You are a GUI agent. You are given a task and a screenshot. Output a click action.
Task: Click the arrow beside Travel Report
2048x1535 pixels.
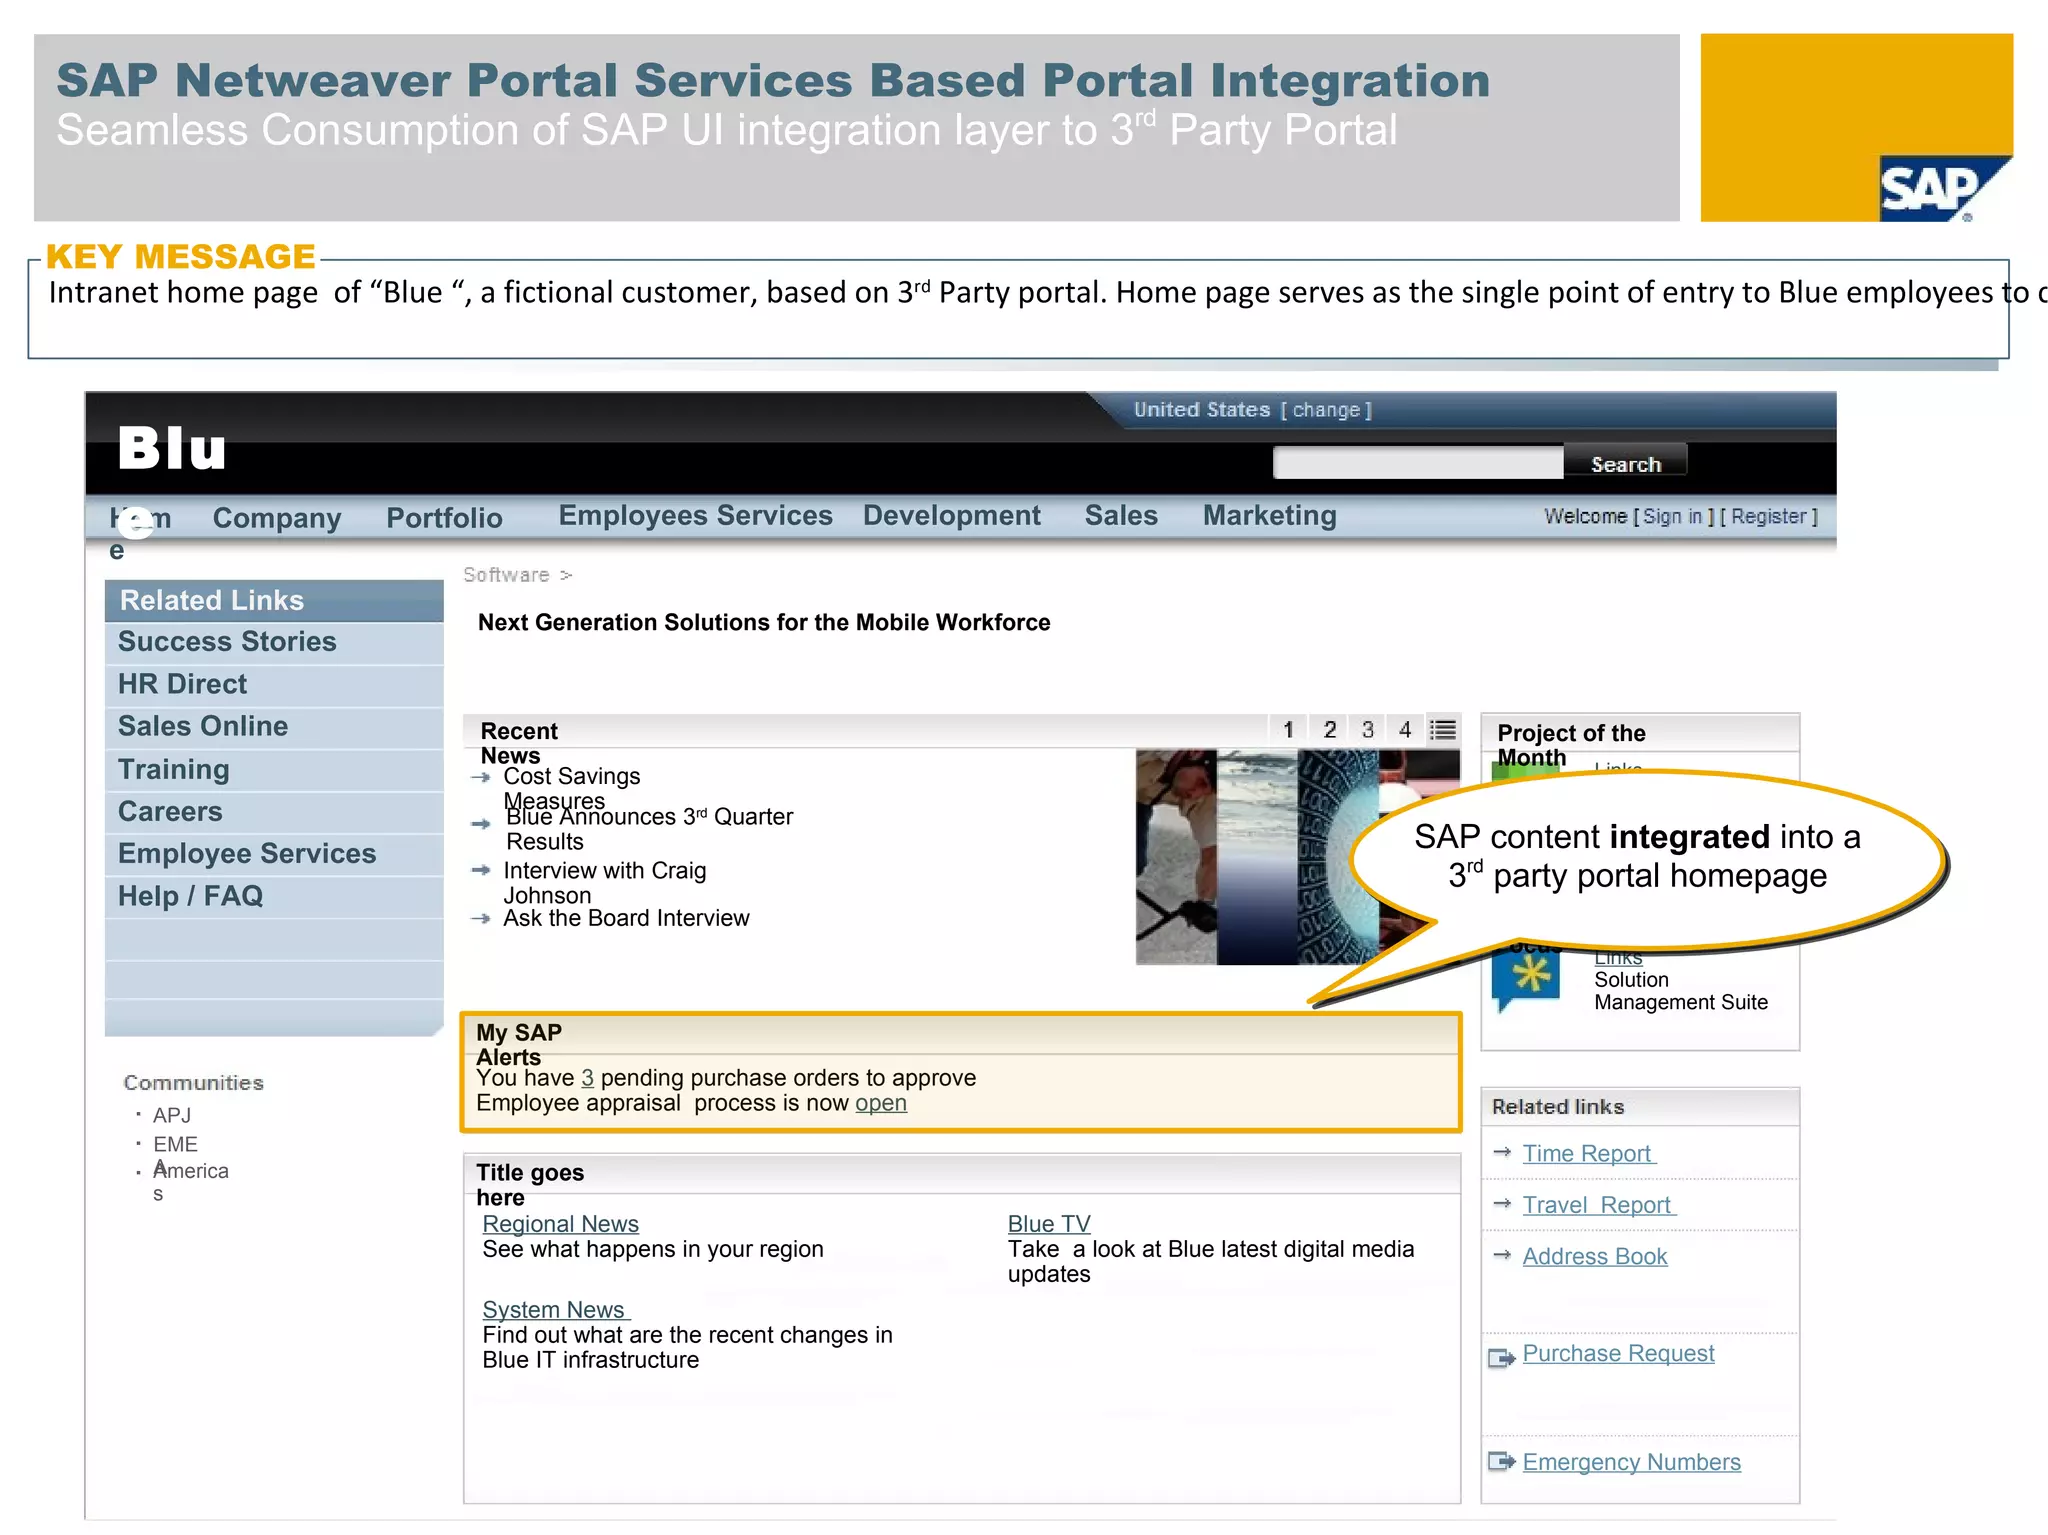click(1502, 1203)
